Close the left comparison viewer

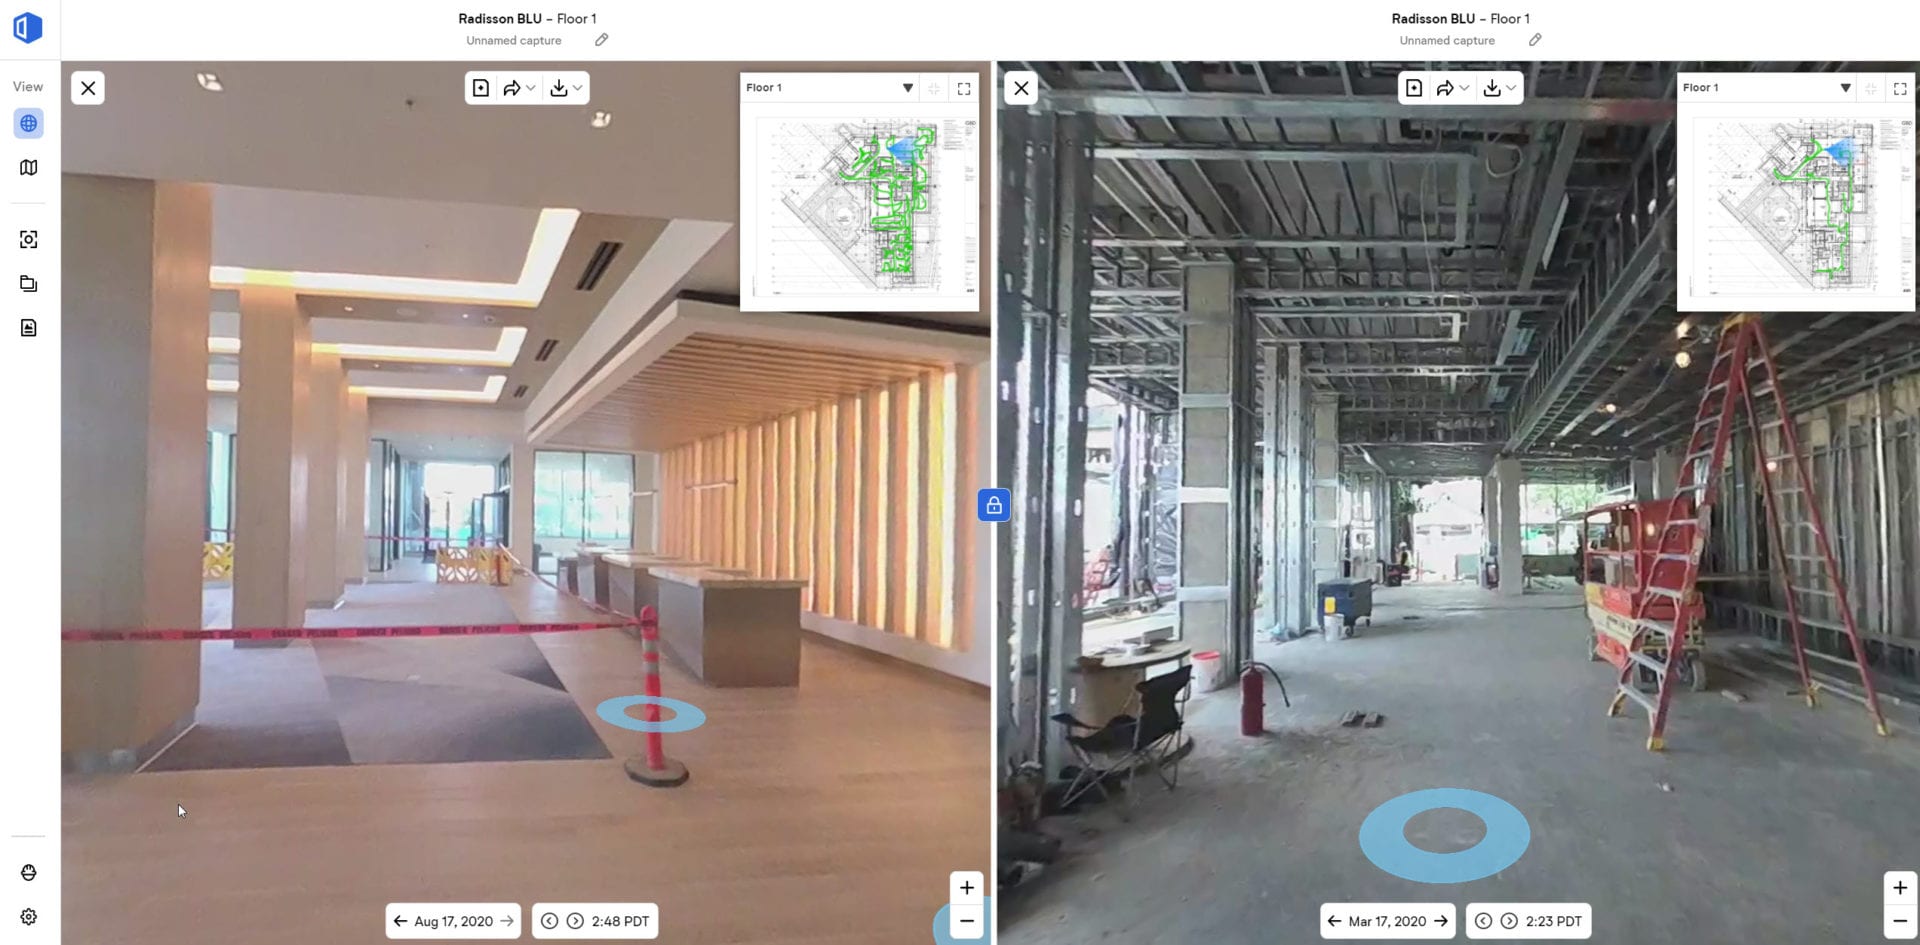pyautogui.click(x=88, y=88)
